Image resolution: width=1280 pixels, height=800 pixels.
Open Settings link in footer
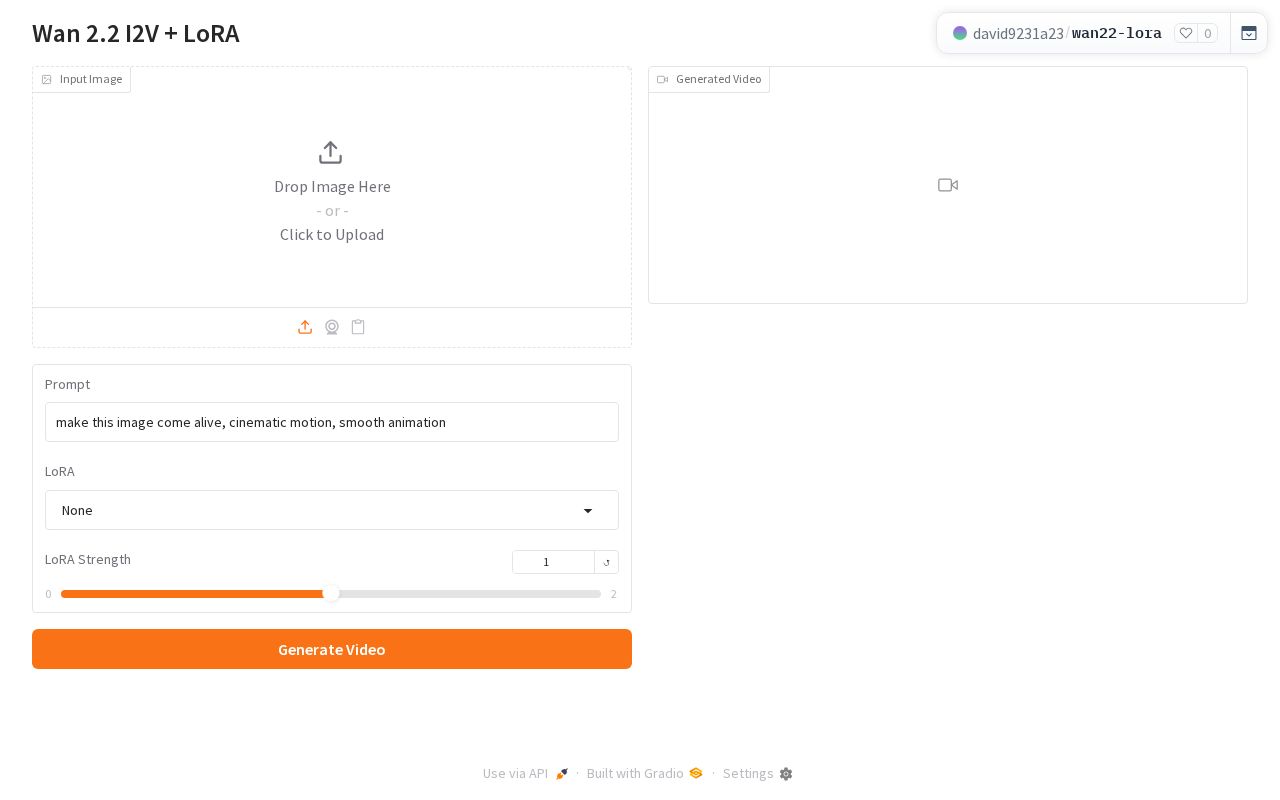(757, 774)
